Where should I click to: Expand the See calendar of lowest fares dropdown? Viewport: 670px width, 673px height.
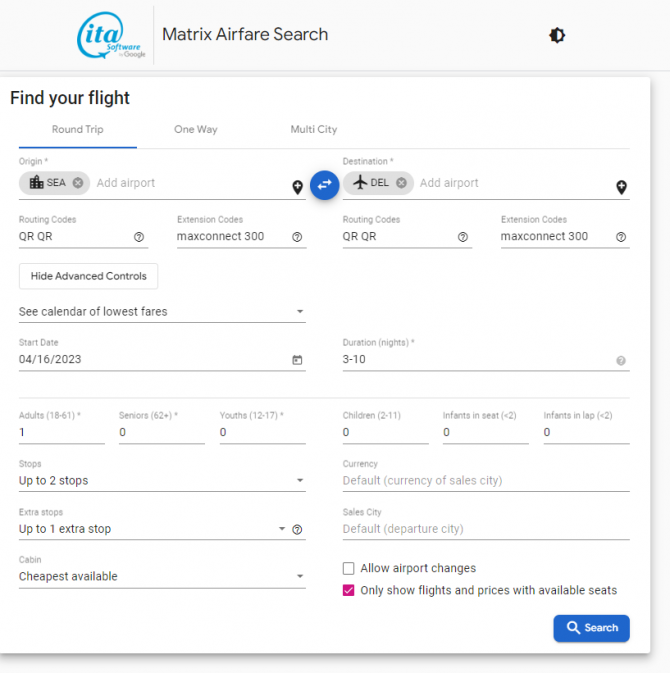[x=162, y=312]
